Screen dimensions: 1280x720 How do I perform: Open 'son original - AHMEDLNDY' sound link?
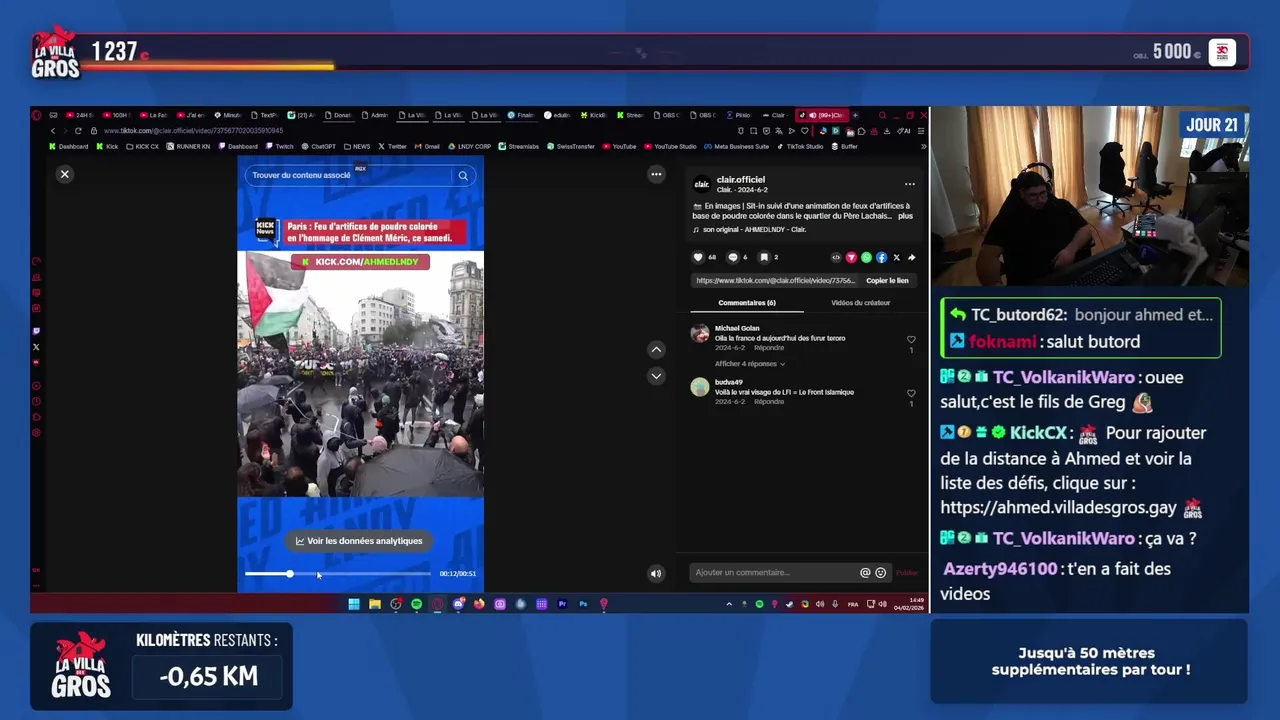click(x=754, y=230)
